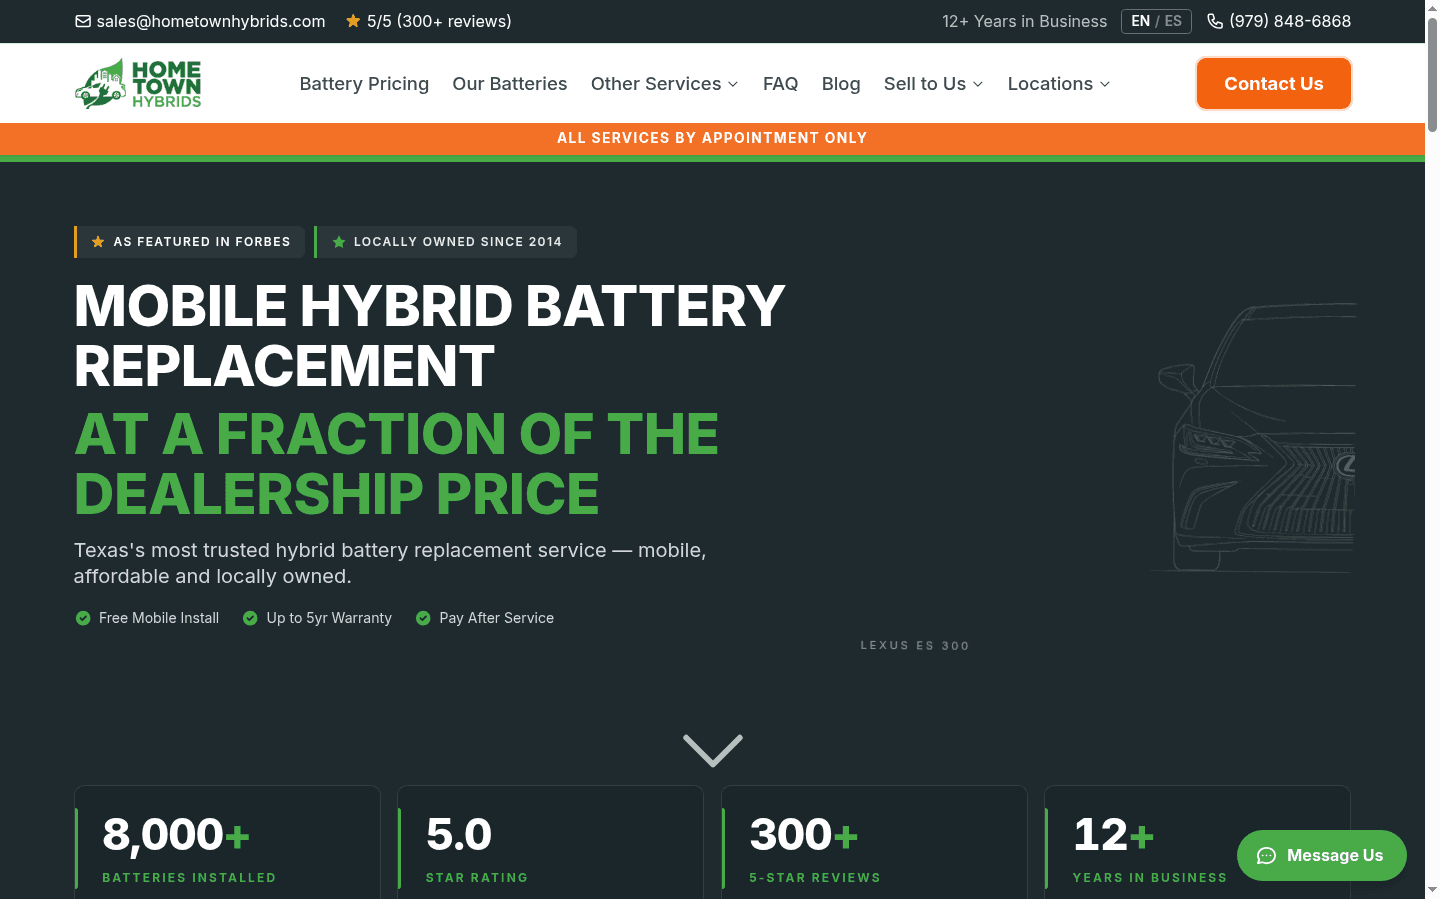1440x899 pixels.
Task: Click the "AS FEATURED IN FORBES" badge text
Action: point(202,242)
